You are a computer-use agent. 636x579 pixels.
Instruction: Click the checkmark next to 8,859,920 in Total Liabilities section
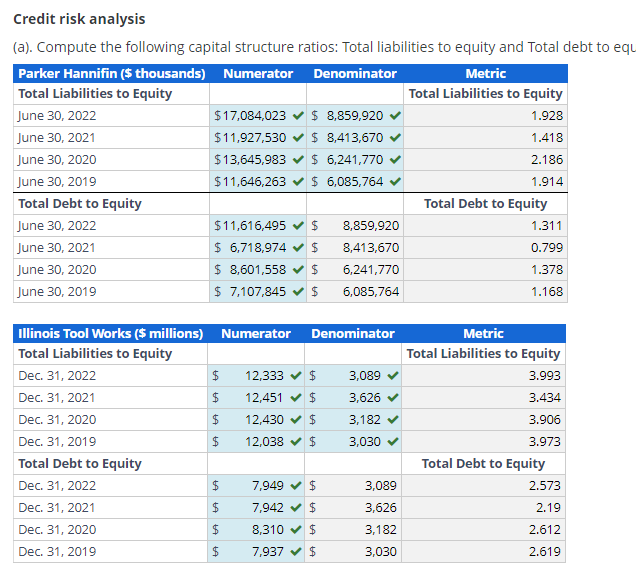395,116
